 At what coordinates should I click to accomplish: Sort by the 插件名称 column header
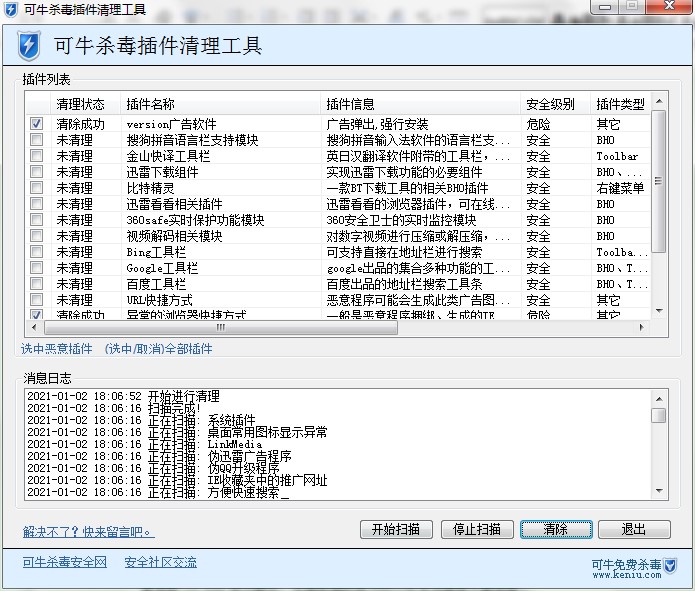click(220, 104)
